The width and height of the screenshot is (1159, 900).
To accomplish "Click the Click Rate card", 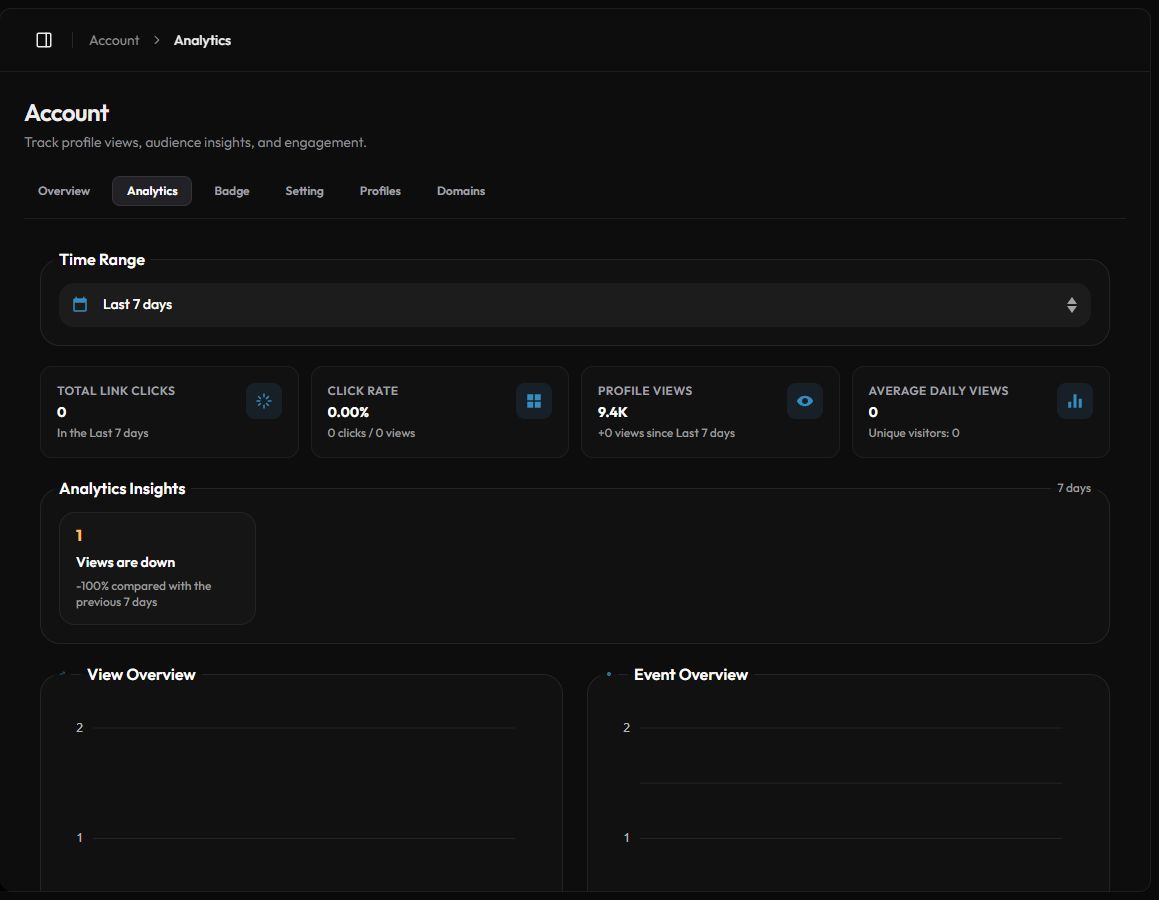I will (440, 412).
